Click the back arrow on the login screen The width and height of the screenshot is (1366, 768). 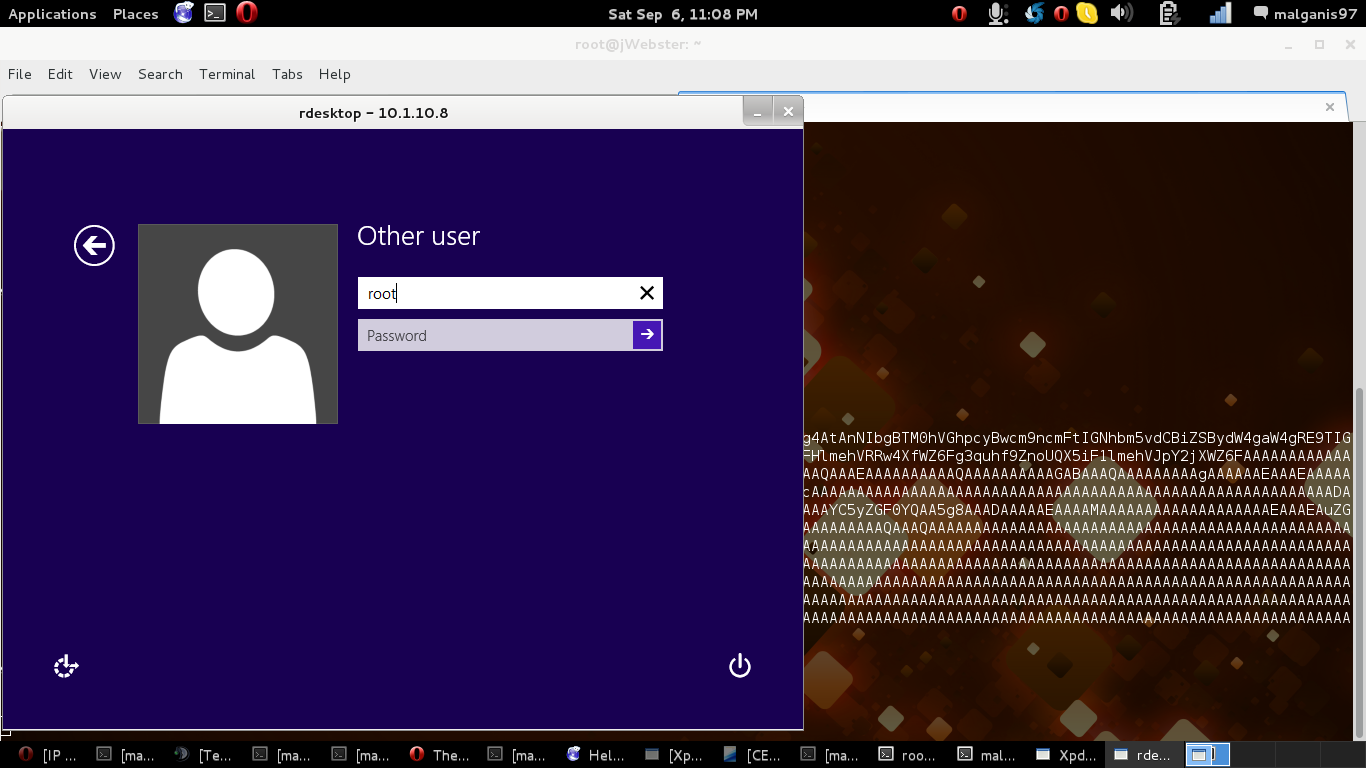coord(94,245)
